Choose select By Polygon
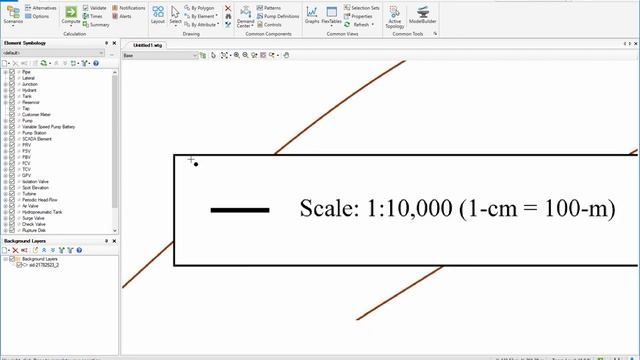 tap(199, 8)
